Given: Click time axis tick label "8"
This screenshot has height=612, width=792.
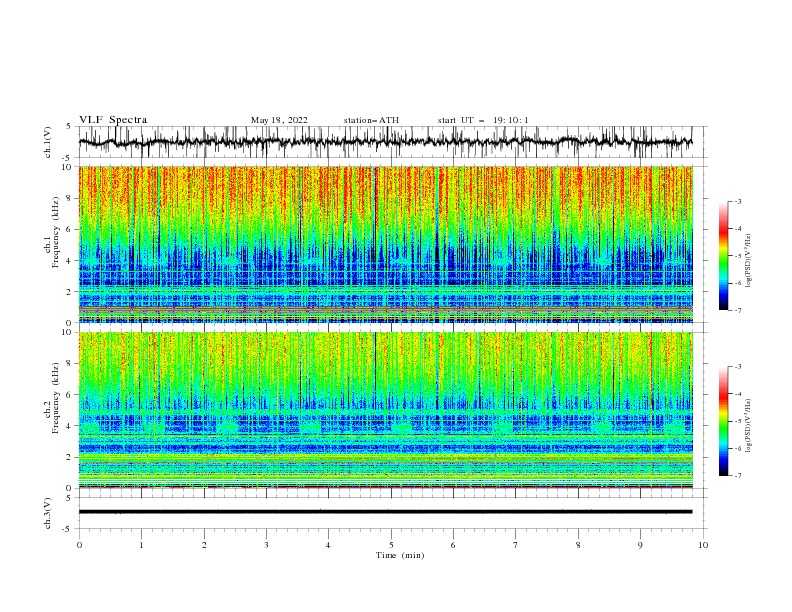Looking at the screenshot, I should coord(578,545).
